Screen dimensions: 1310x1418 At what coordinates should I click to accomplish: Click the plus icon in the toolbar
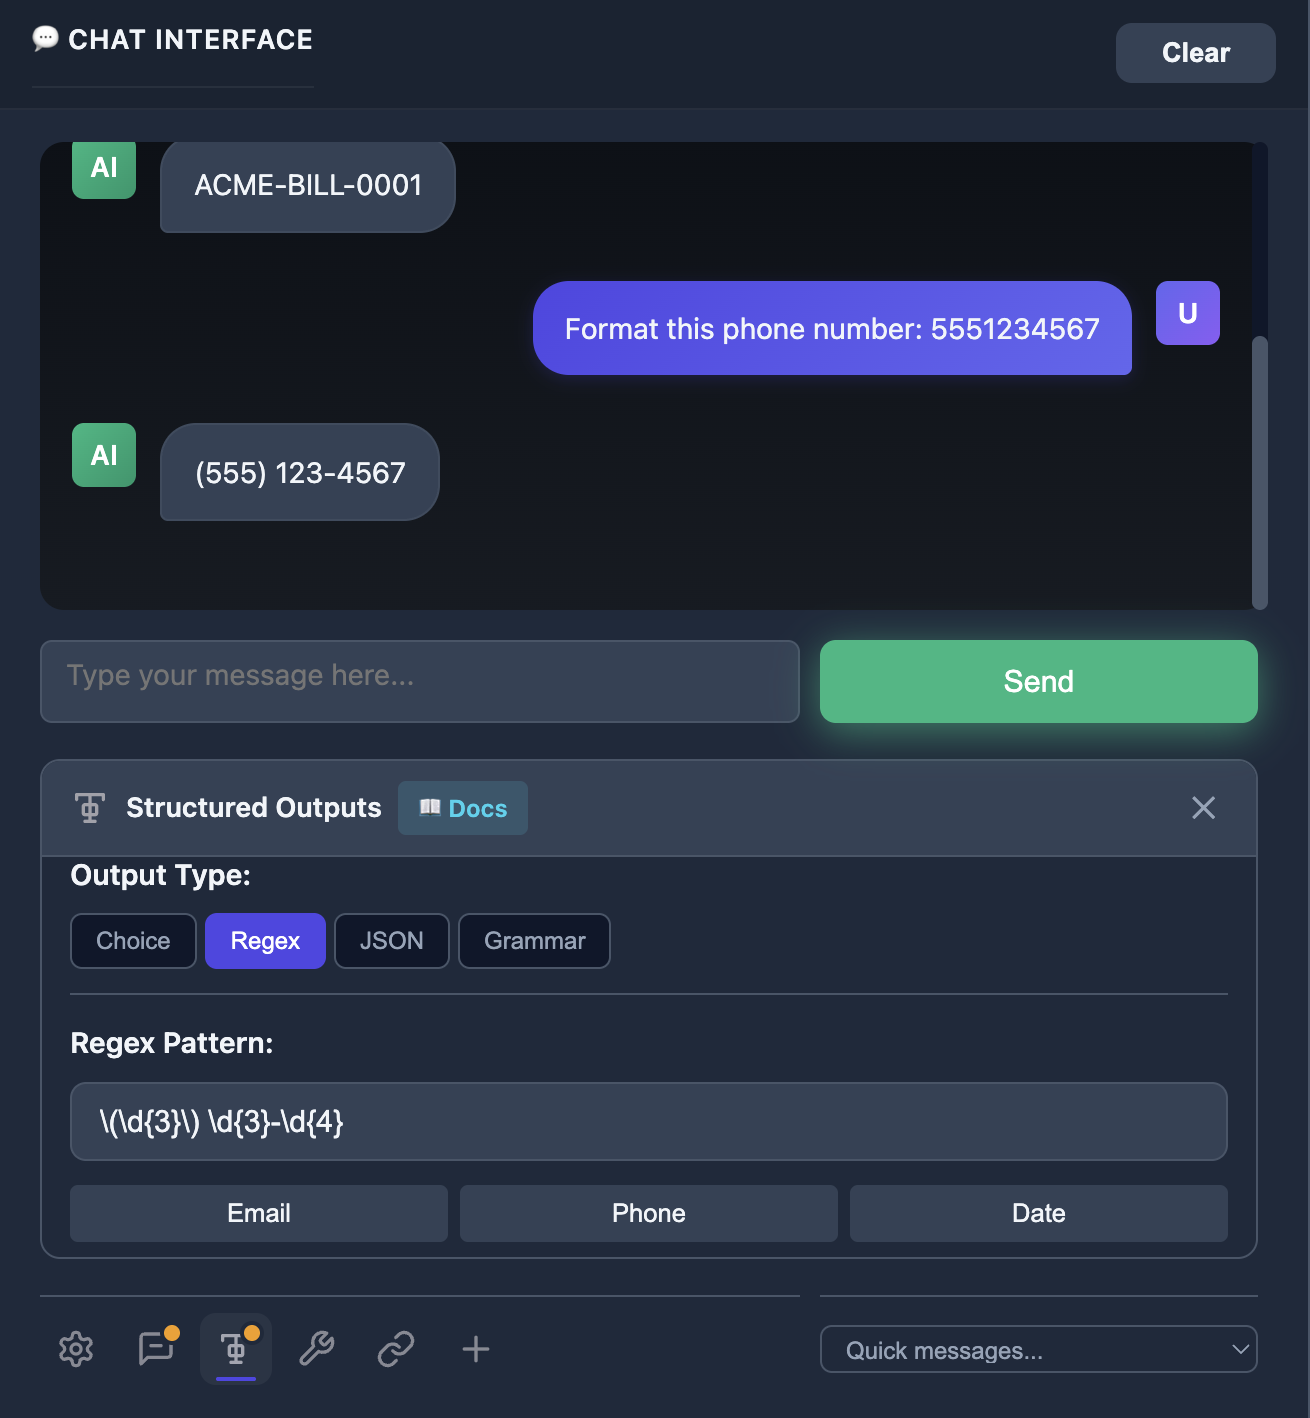click(476, 1349)
